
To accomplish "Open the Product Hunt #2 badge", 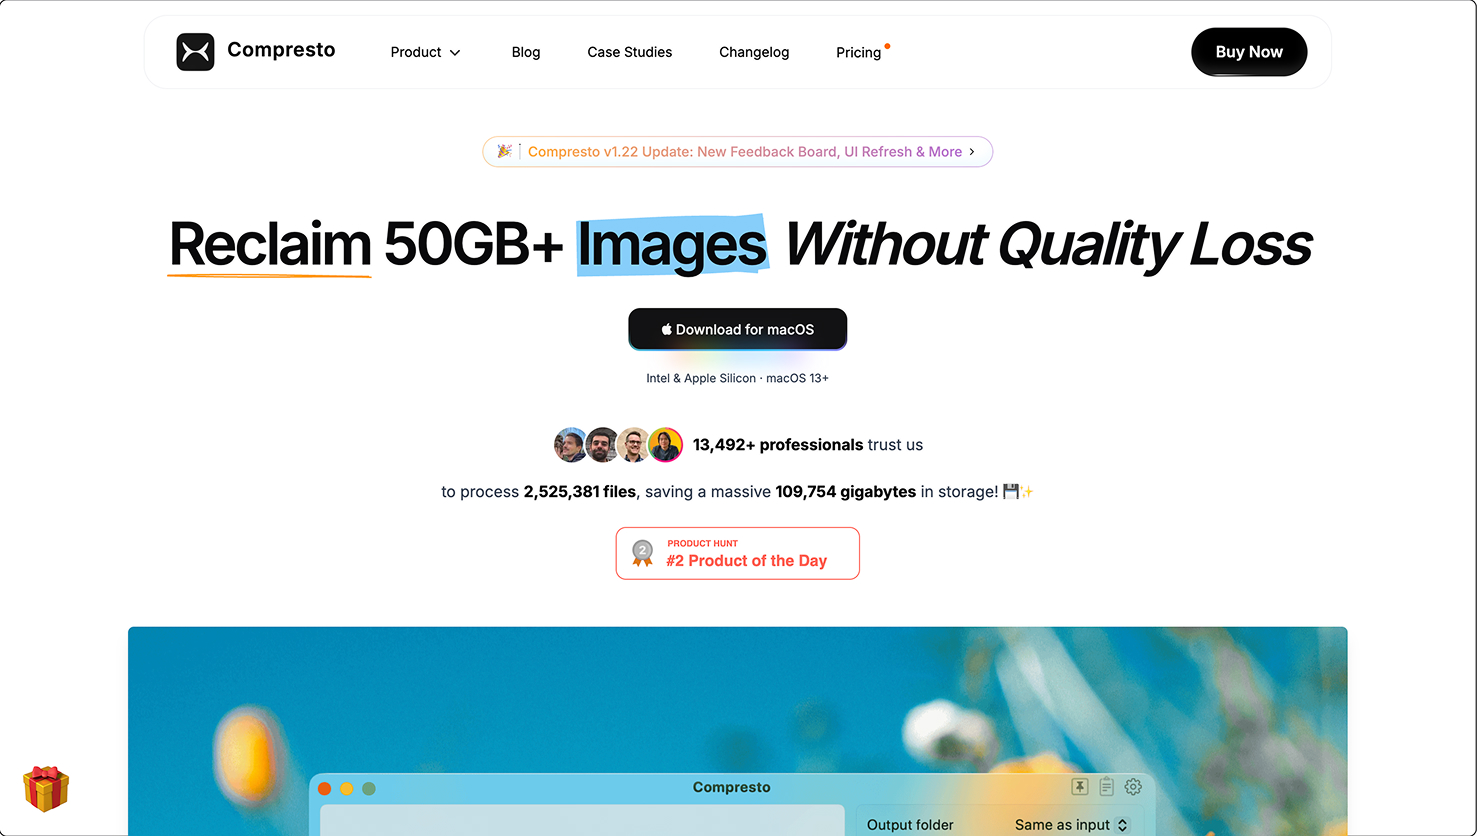I will pyautogui.click(x=738, y=553).
